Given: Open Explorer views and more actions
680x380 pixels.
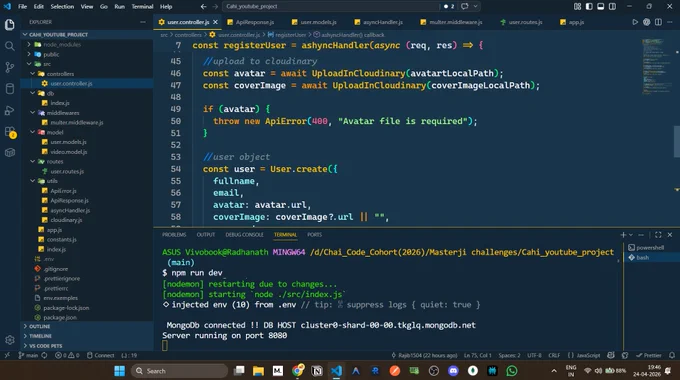Looking at the screenshot, I should point(143,22).
